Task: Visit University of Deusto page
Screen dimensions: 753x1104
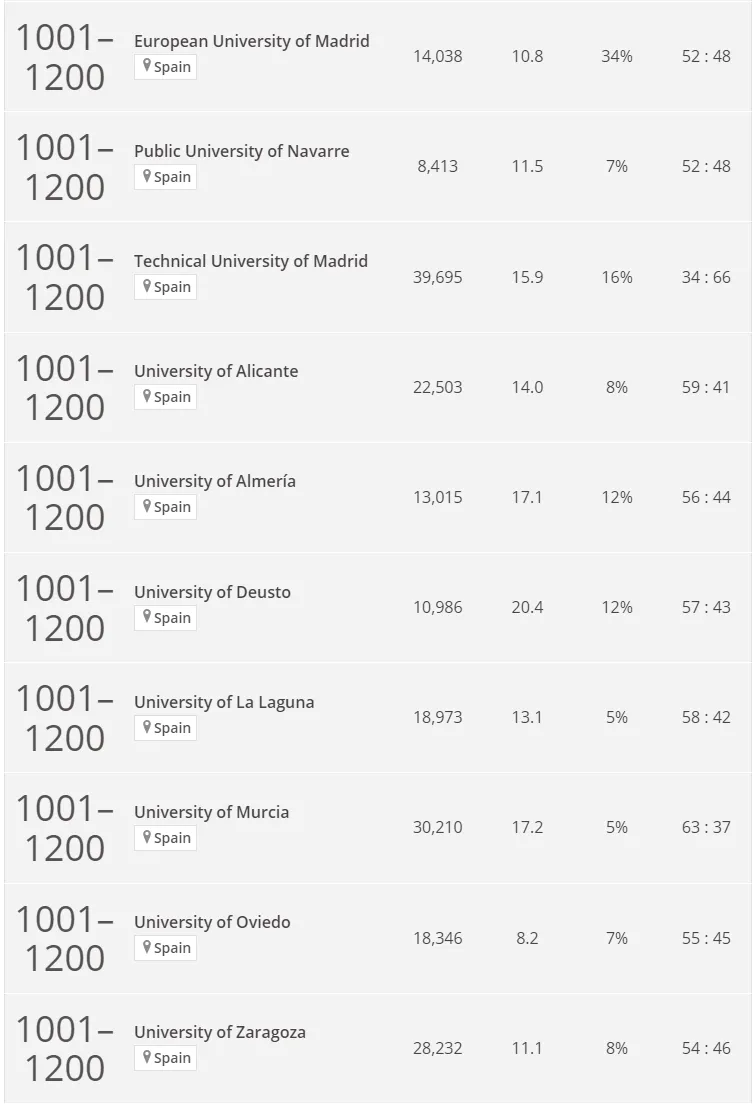Action: (212, 592)
